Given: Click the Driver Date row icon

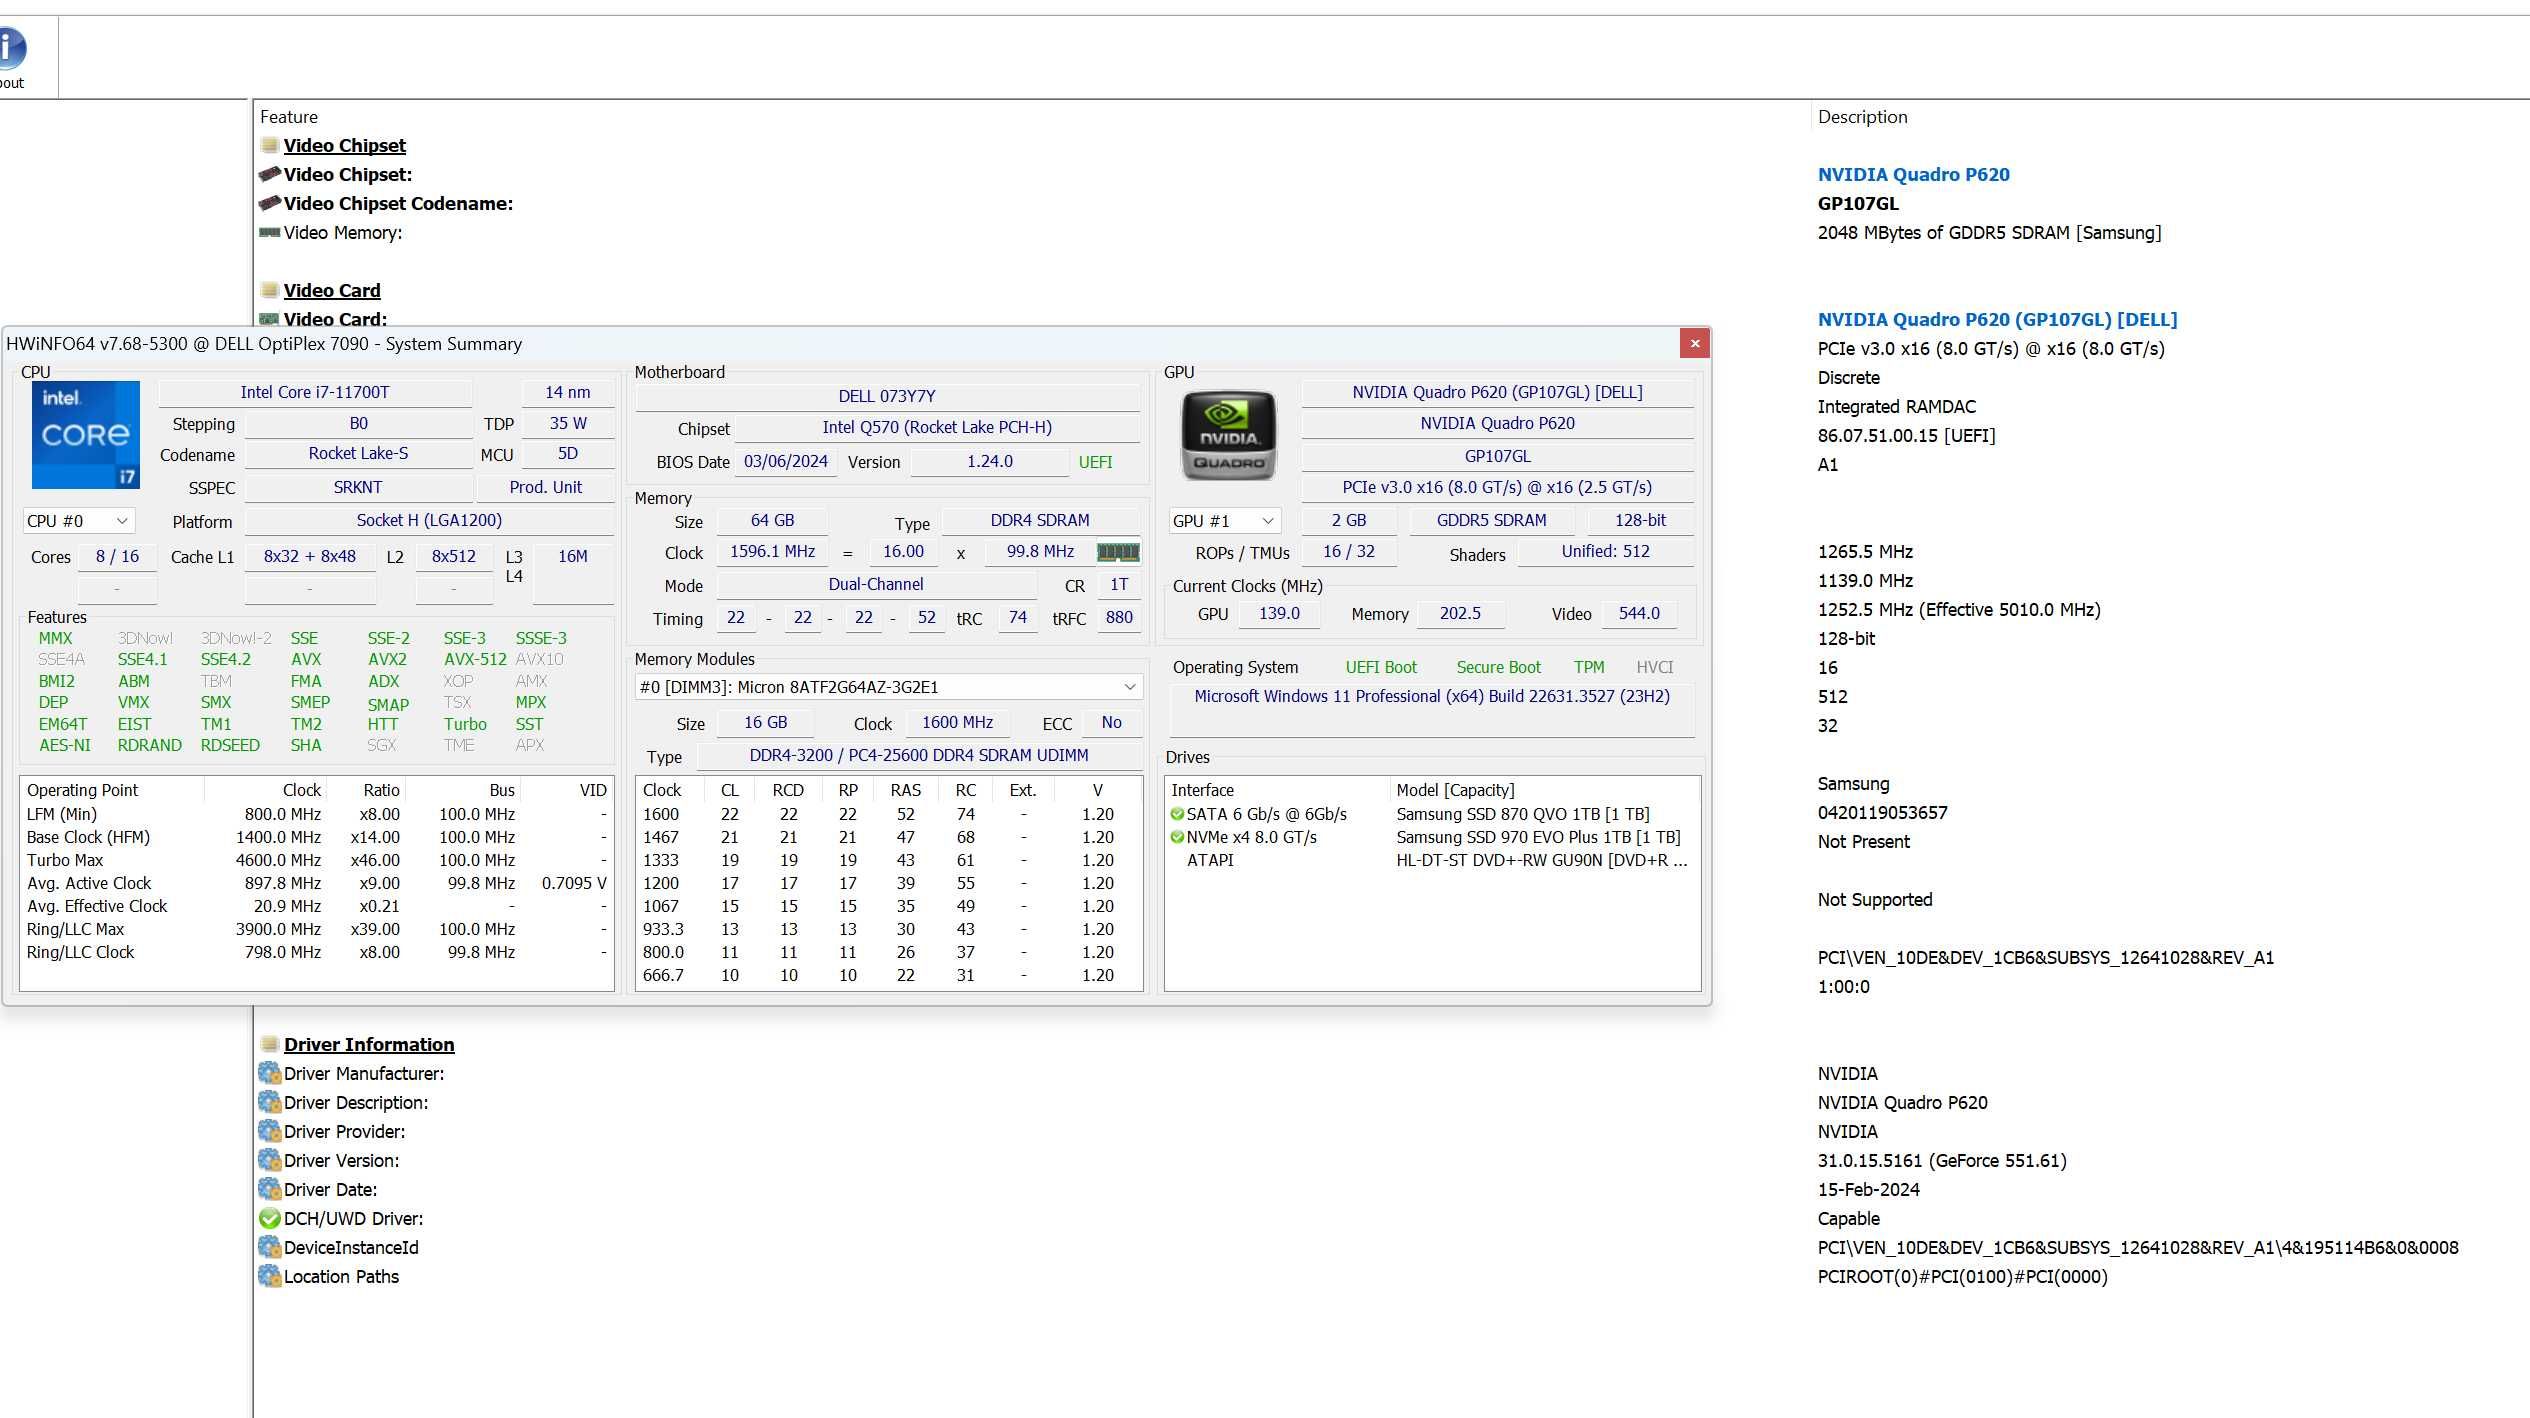Looking at the screenshot, I should 269,1189.
